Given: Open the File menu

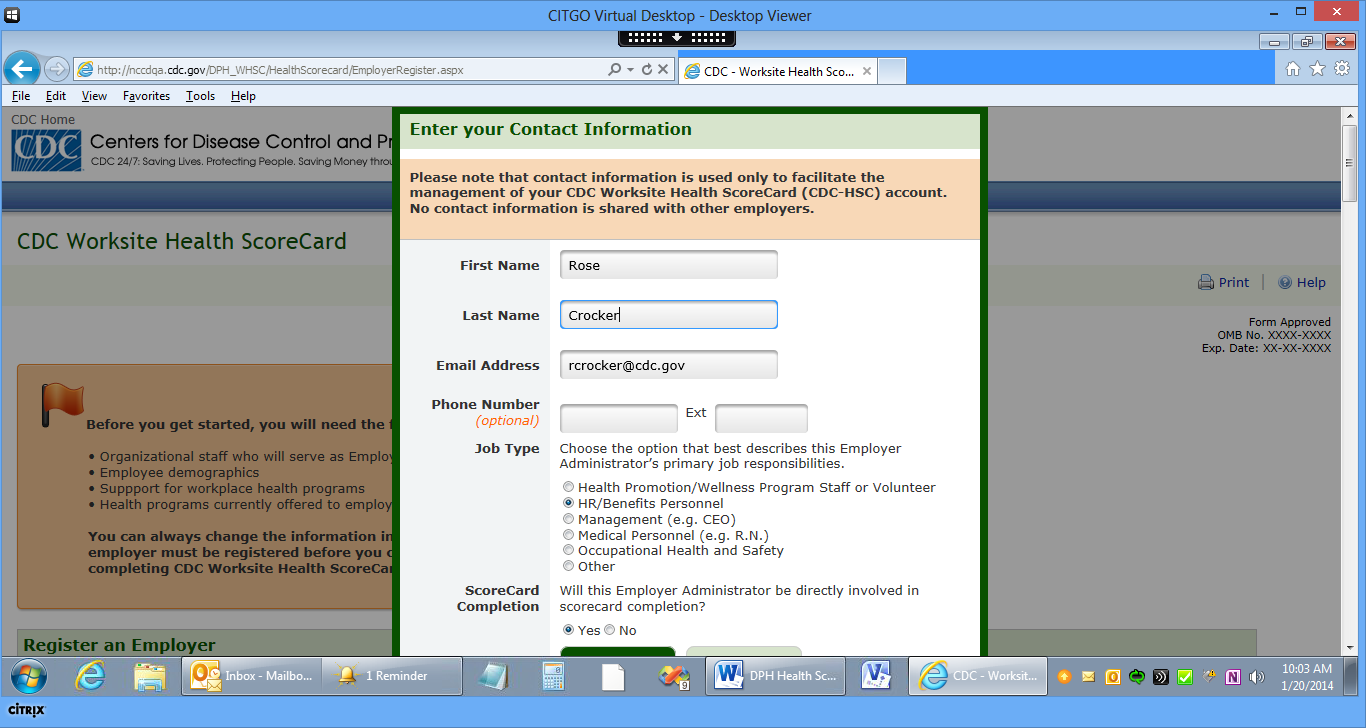Looking at the screenshot, I should coord(21,96).
